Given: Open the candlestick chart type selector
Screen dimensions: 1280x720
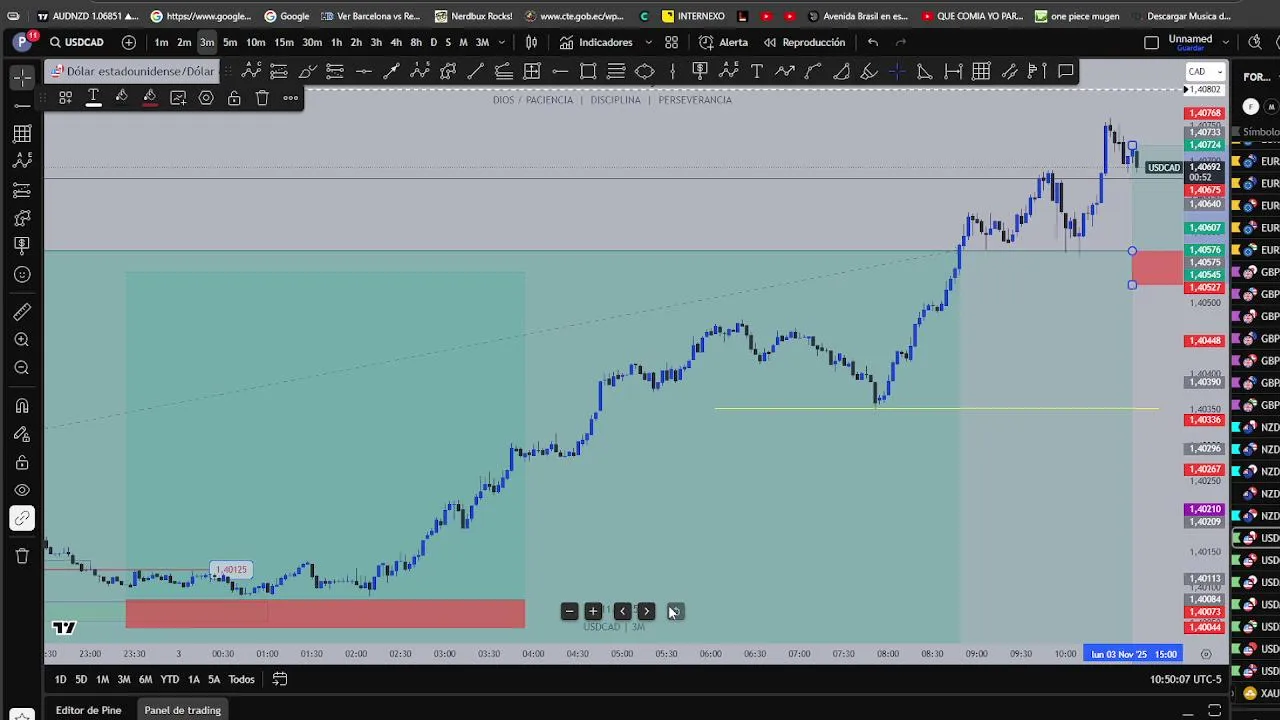Looking at the screenshot, I should click(x=531, y=42).
